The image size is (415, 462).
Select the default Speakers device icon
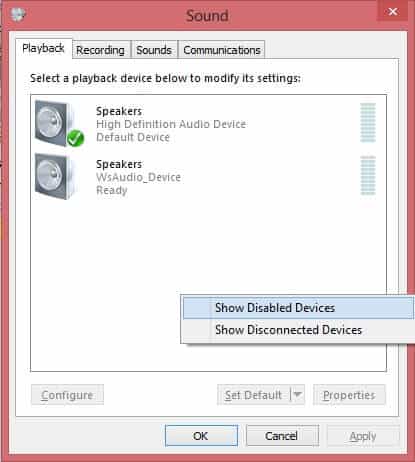[x=55, y=123]
